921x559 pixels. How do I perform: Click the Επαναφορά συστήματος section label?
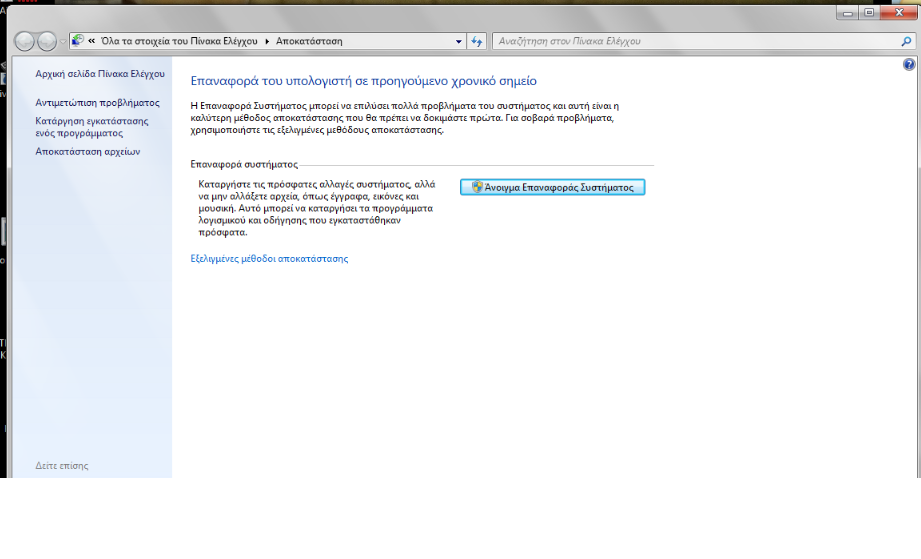(244, 164)
